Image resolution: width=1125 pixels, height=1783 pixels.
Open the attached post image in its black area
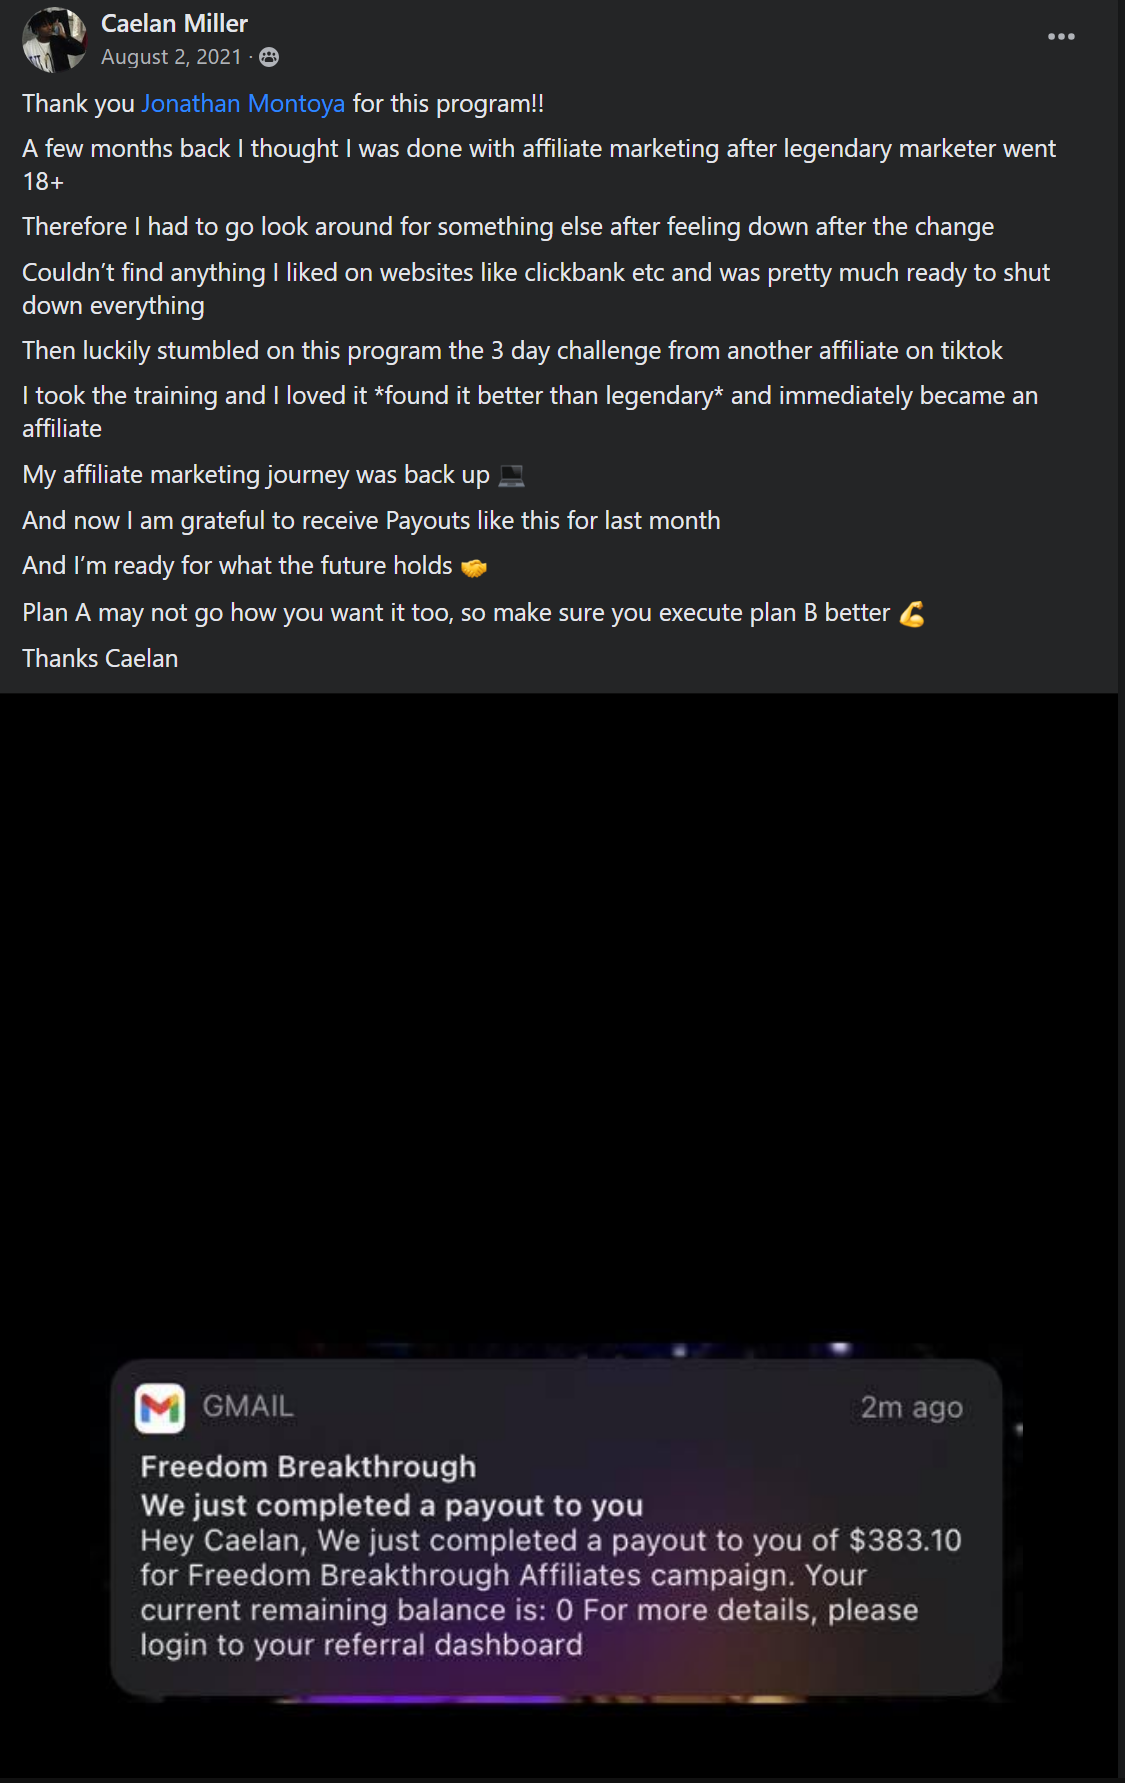click(x=560, y=1000)
